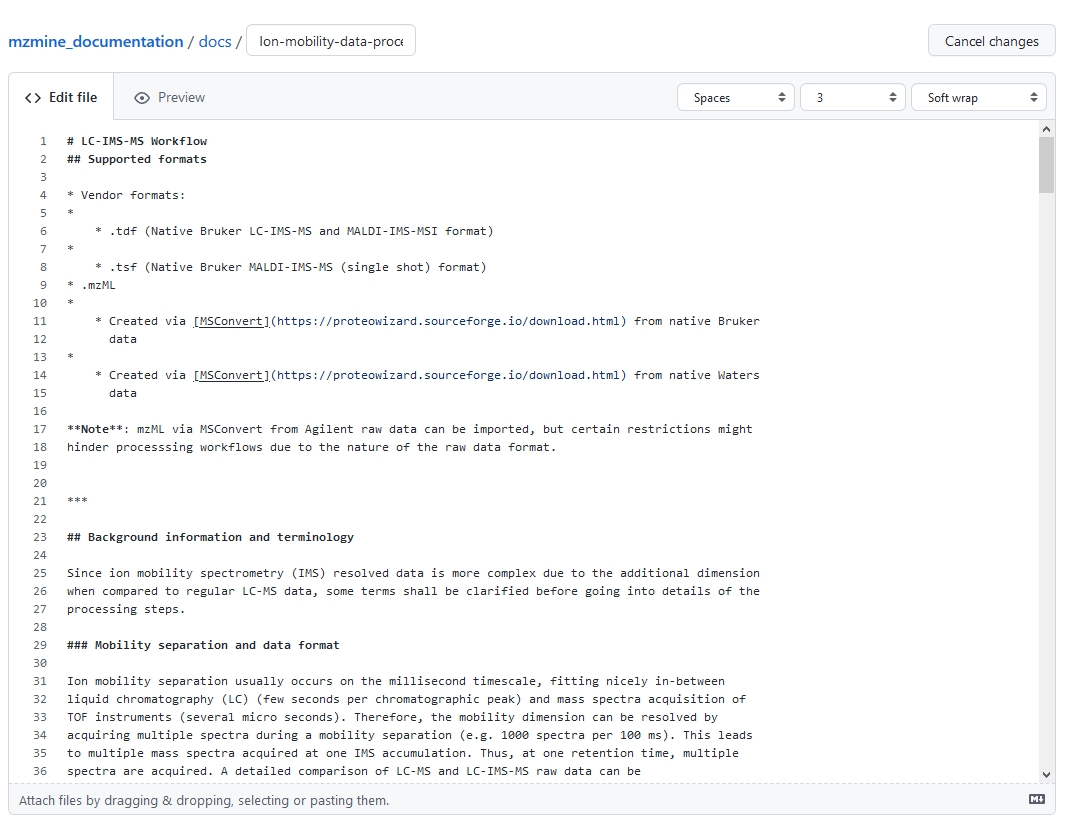This screenshot has height=828, width=1072.
Task: Click the editor vertical scrollbar thumb
Action: pos(1046,165)
